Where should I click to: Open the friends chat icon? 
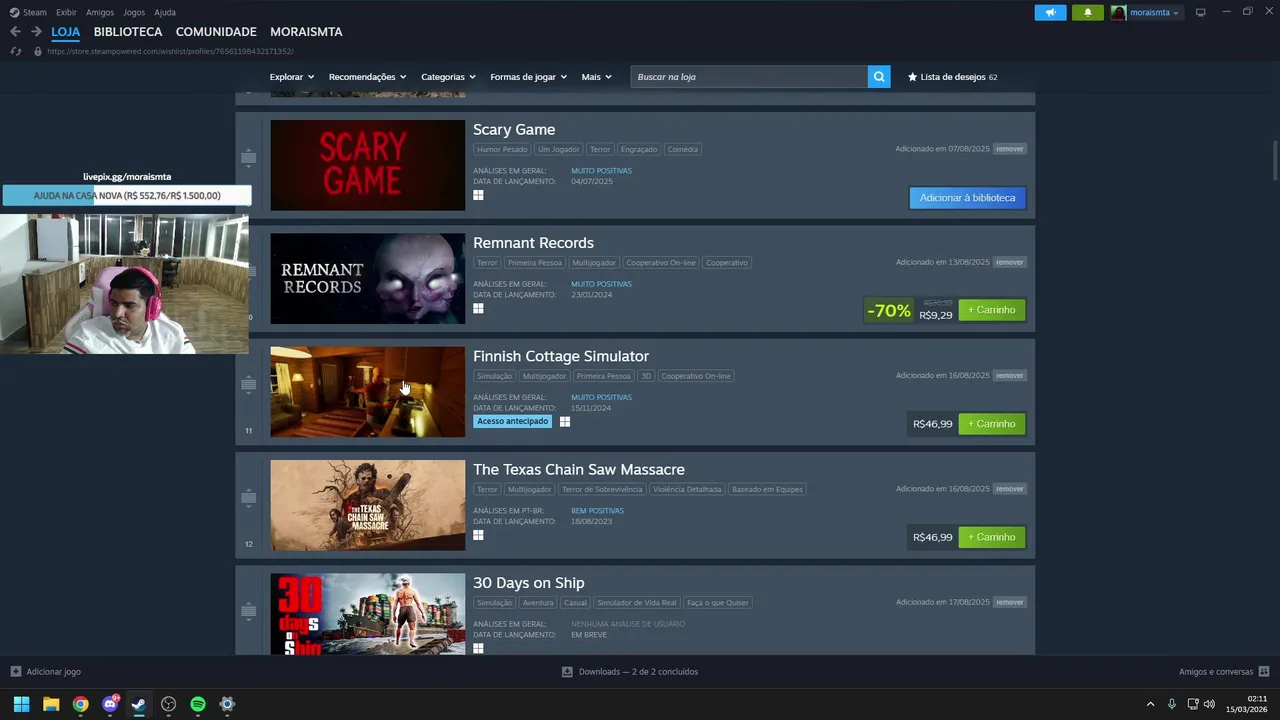click(1264, 672)
